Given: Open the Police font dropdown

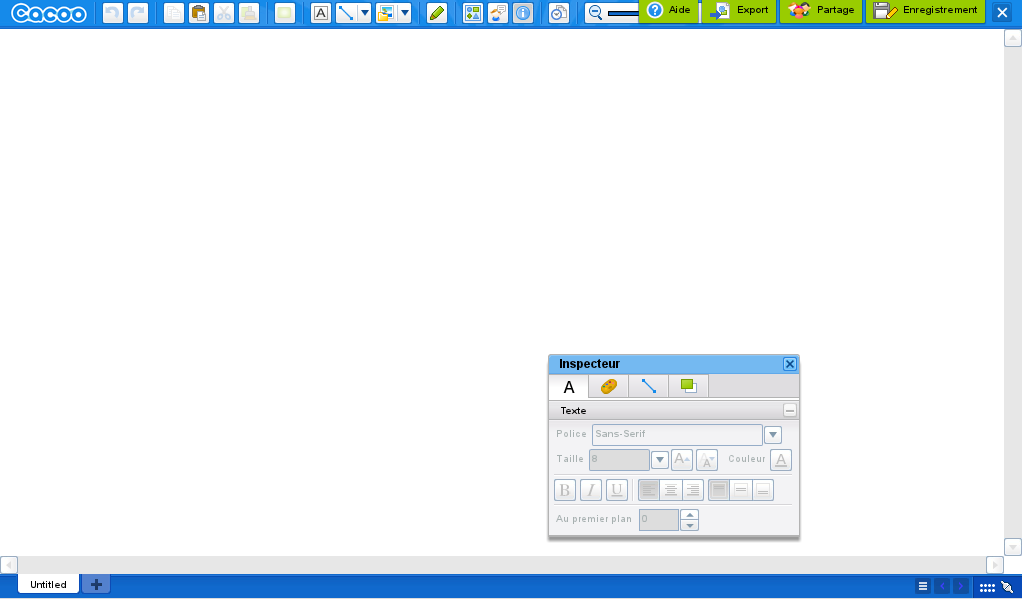Looking at the screenshot, I should (x=772, y=434).
